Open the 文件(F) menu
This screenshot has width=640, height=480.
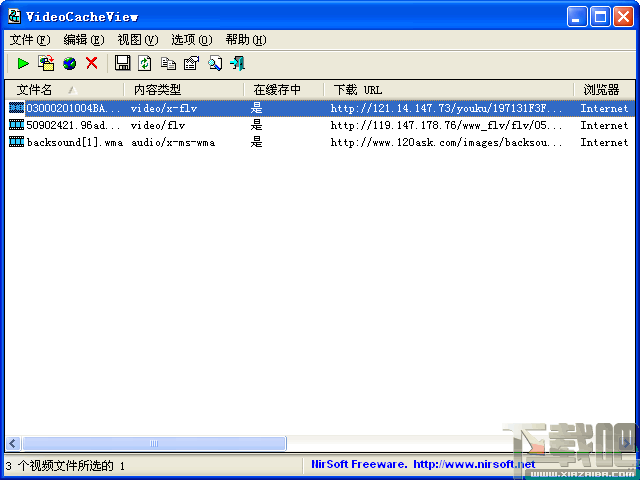tap(30, 40)
